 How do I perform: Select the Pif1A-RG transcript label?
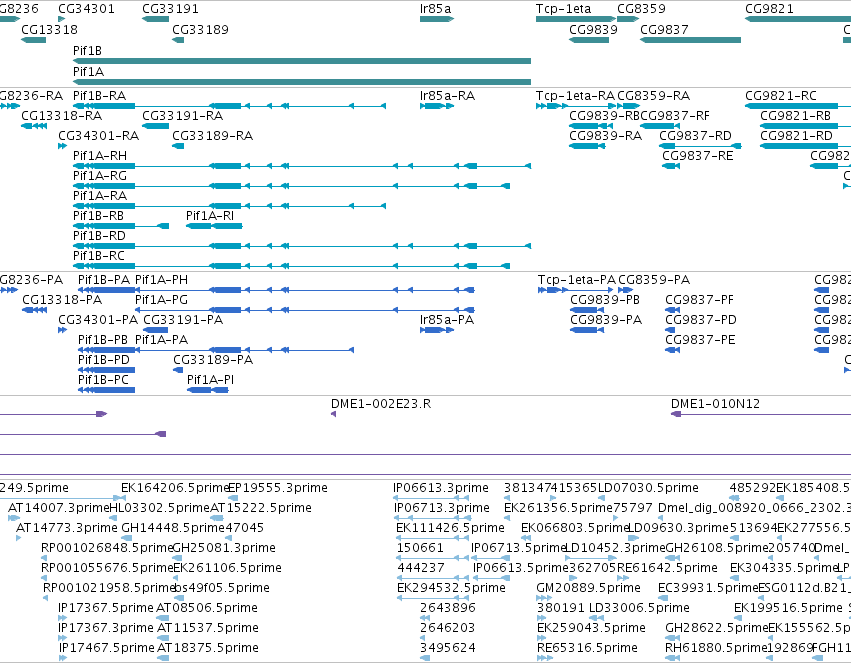100,176
